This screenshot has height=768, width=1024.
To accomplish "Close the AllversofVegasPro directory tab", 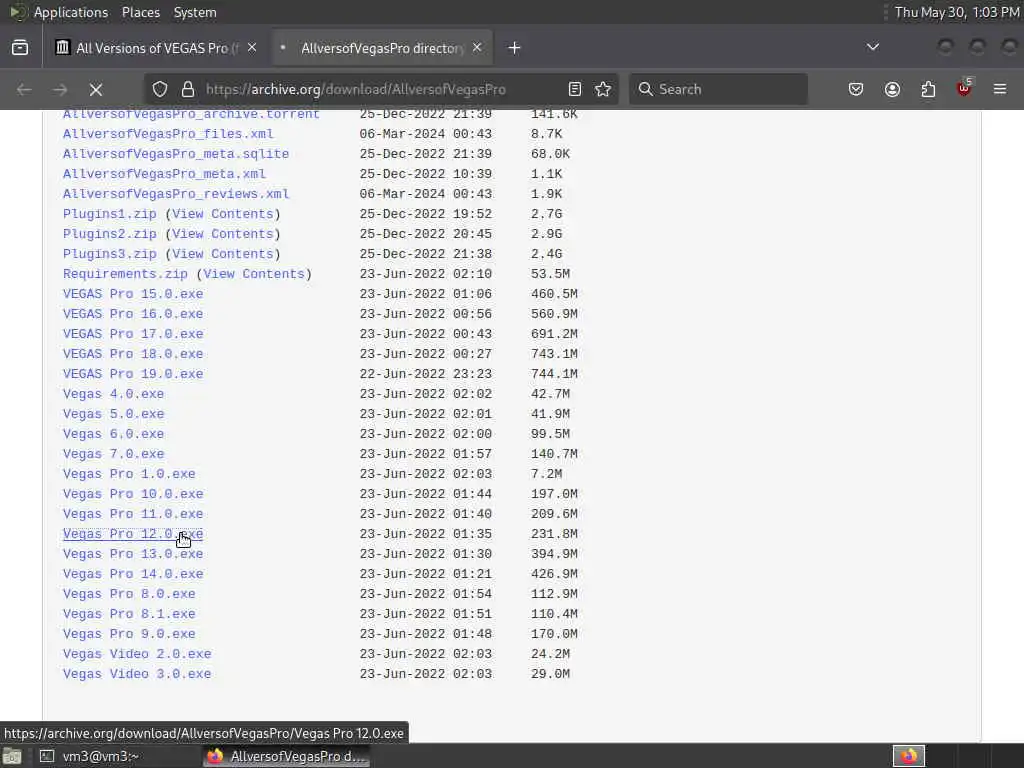I will [x=477, y=48].
